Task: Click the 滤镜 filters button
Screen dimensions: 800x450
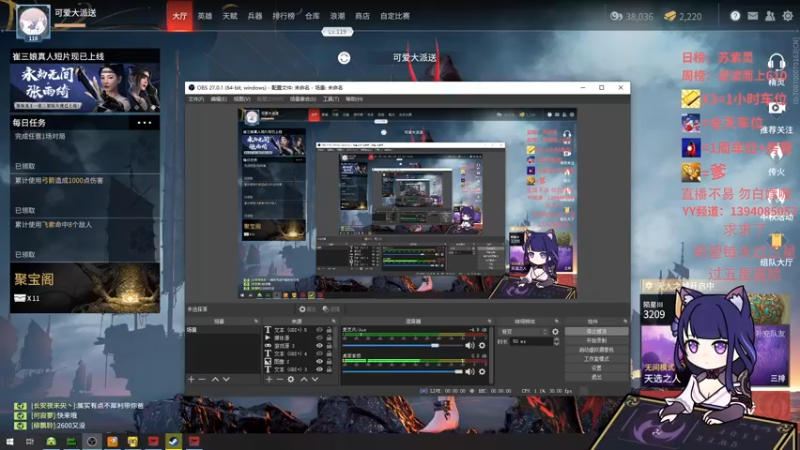Action: [x=331, y=309]
